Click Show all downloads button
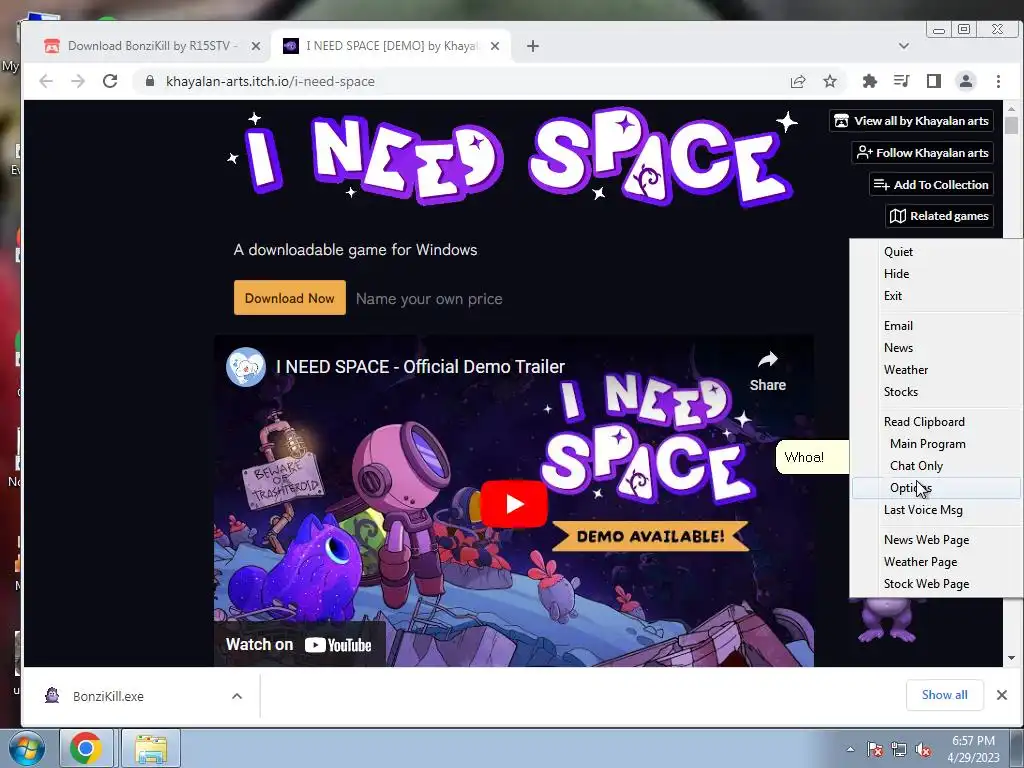The width and height of the screenshot is (1024, 768). coord(944,695)
